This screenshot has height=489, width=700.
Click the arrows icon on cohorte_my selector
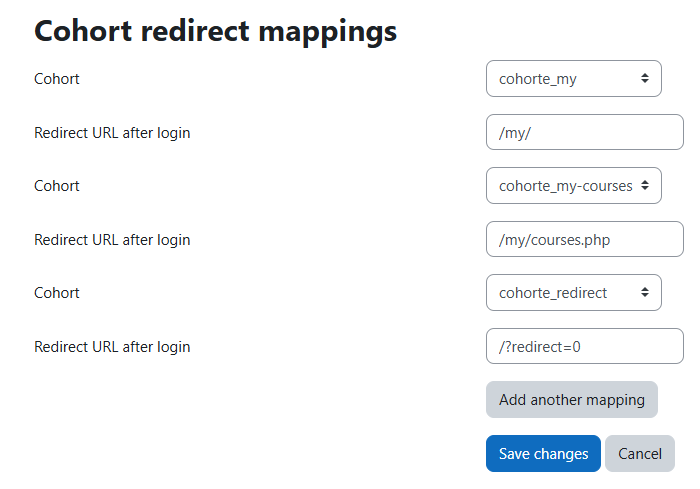coord(645,79)
